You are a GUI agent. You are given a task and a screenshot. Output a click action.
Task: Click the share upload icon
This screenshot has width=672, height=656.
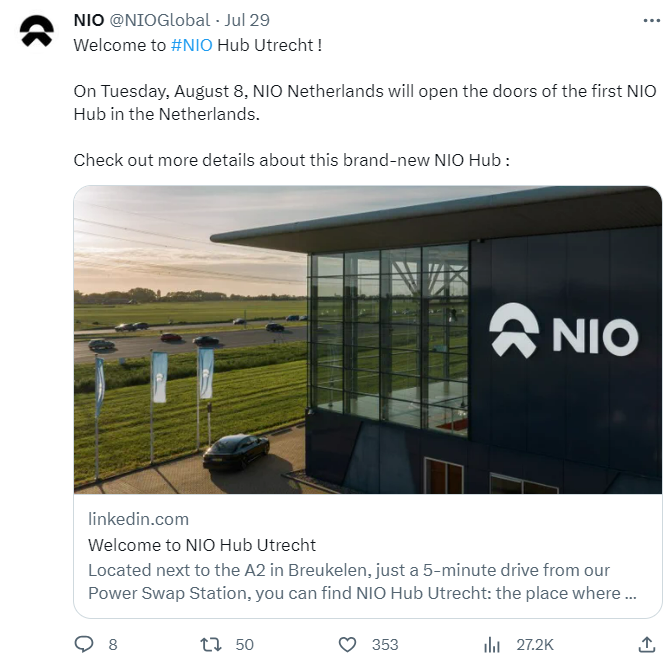pyautogui.click(x=646, y=643)
